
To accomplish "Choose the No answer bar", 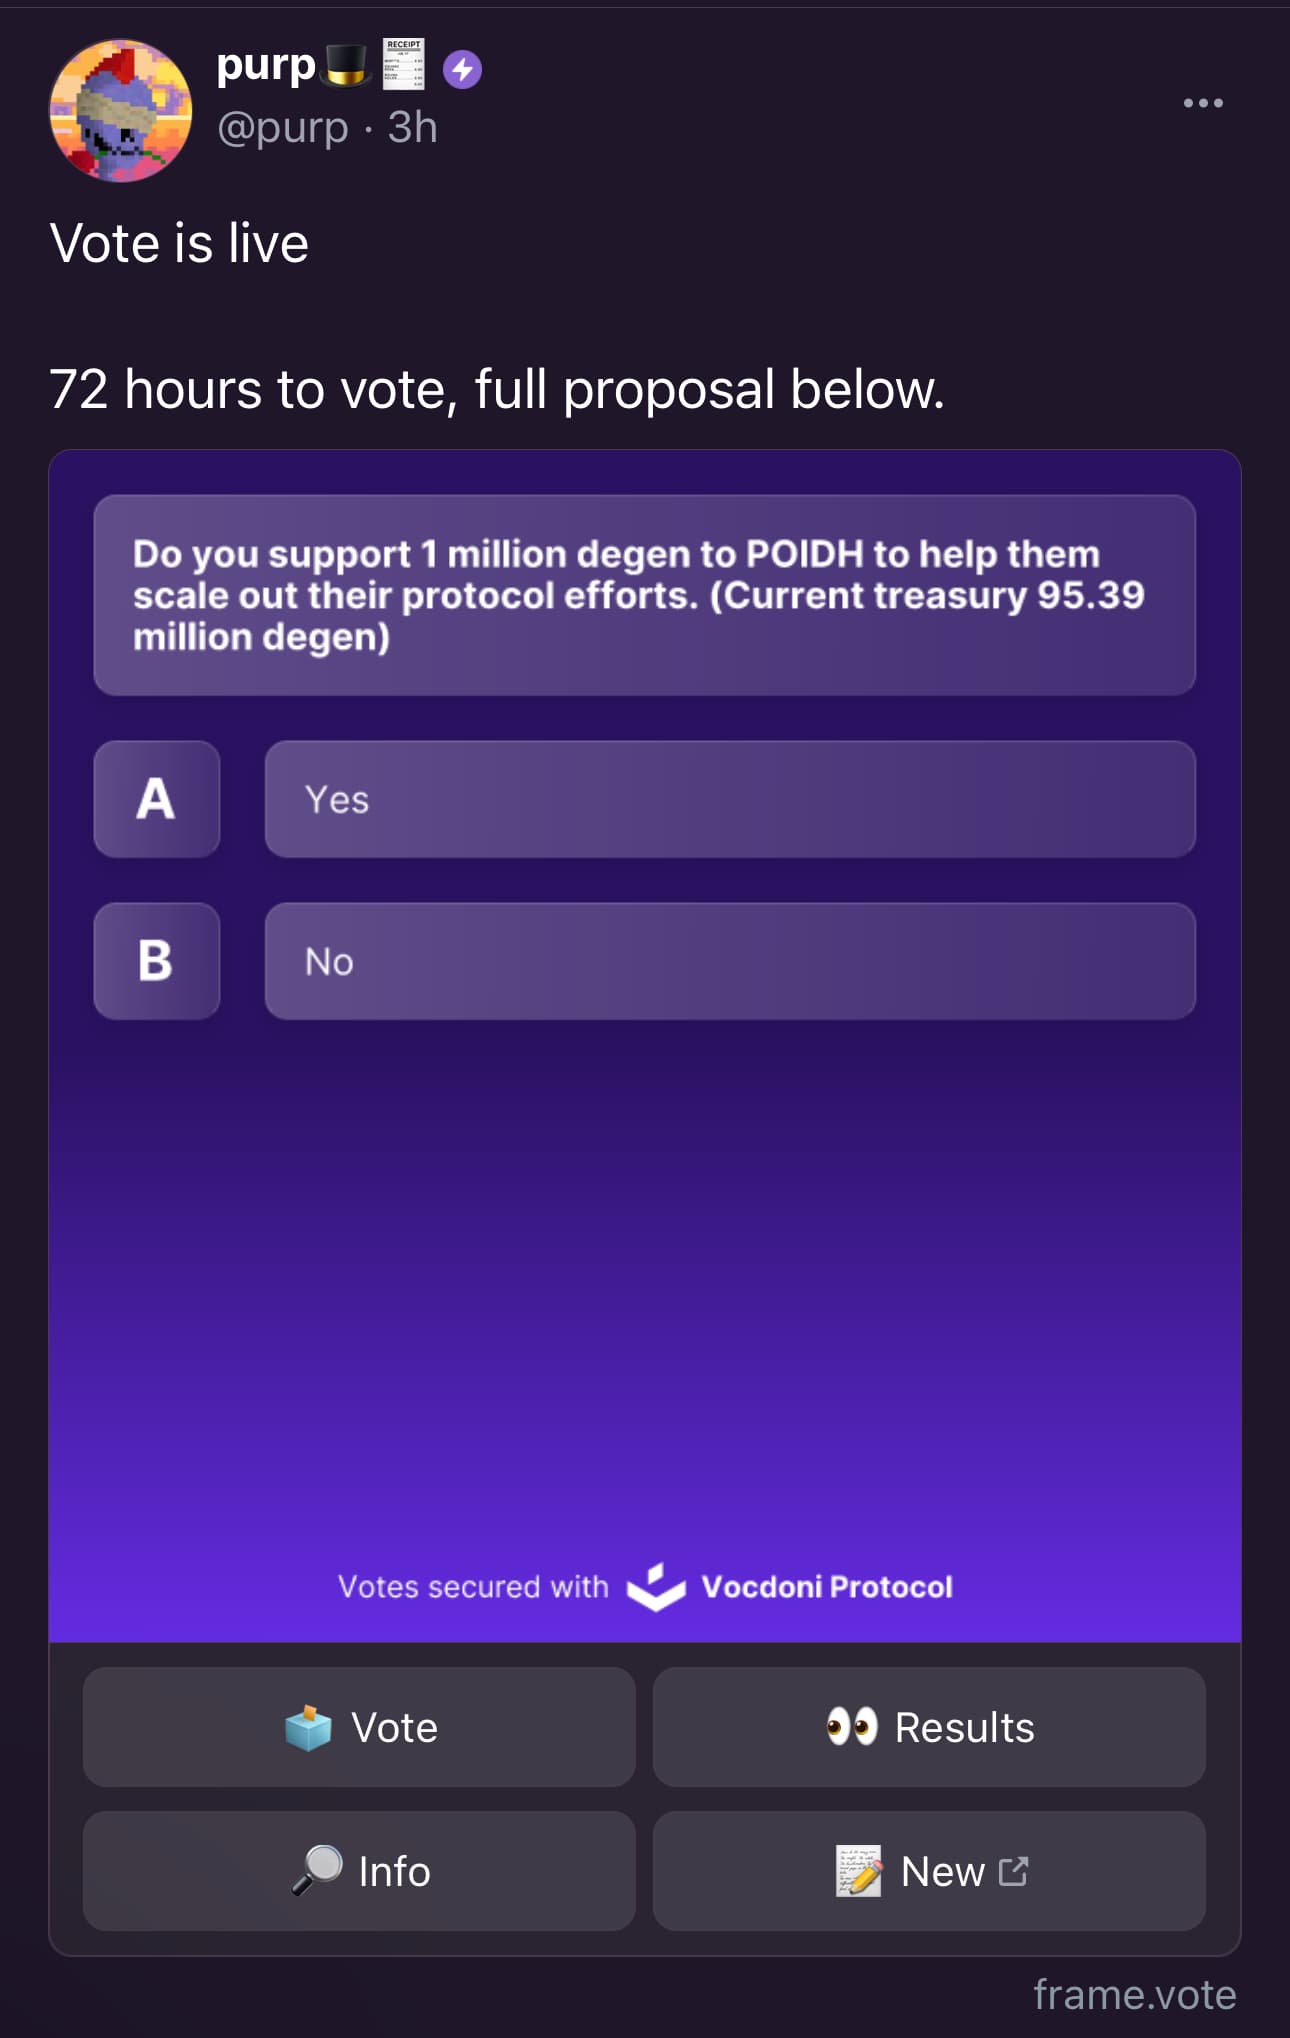I will point(730,961).
